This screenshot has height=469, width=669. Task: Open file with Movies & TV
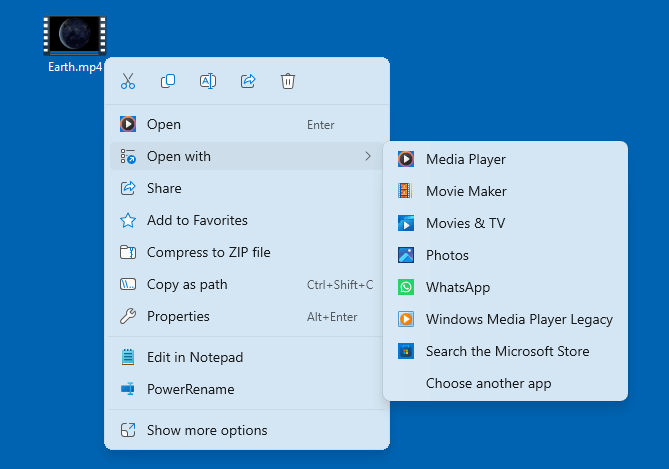(505, 223)
